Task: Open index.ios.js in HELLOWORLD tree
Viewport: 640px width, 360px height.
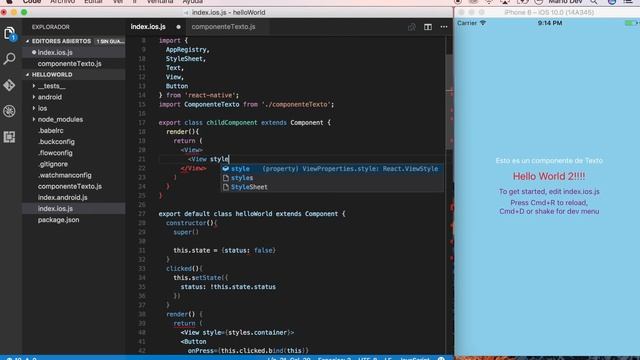Action: point(74,209)
